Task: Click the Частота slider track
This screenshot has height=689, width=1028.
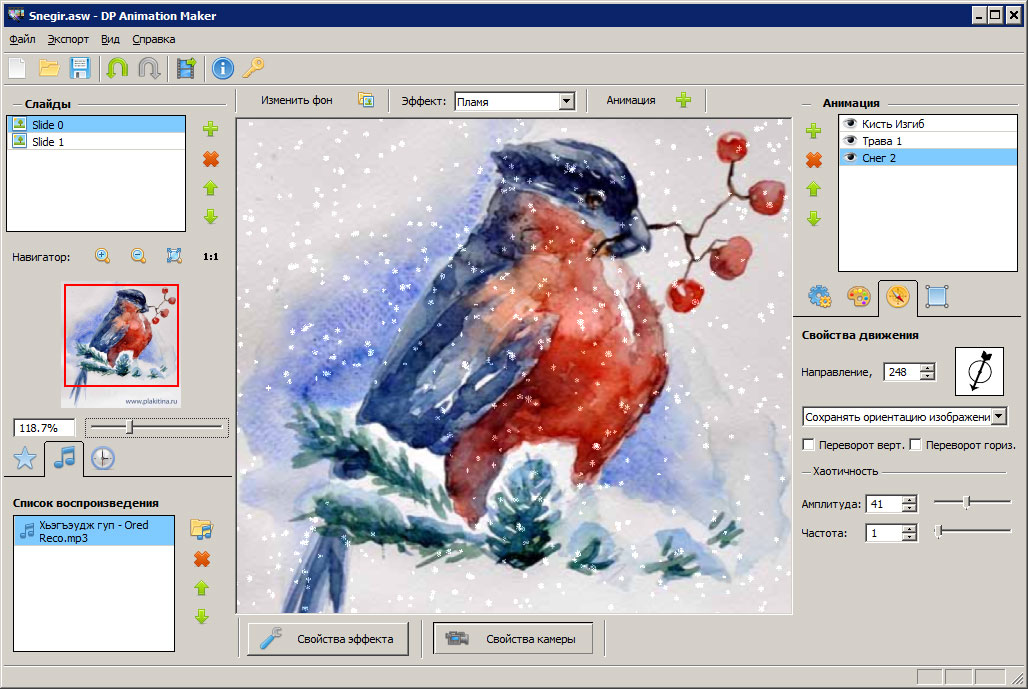Action: click(x=972, y=531)
